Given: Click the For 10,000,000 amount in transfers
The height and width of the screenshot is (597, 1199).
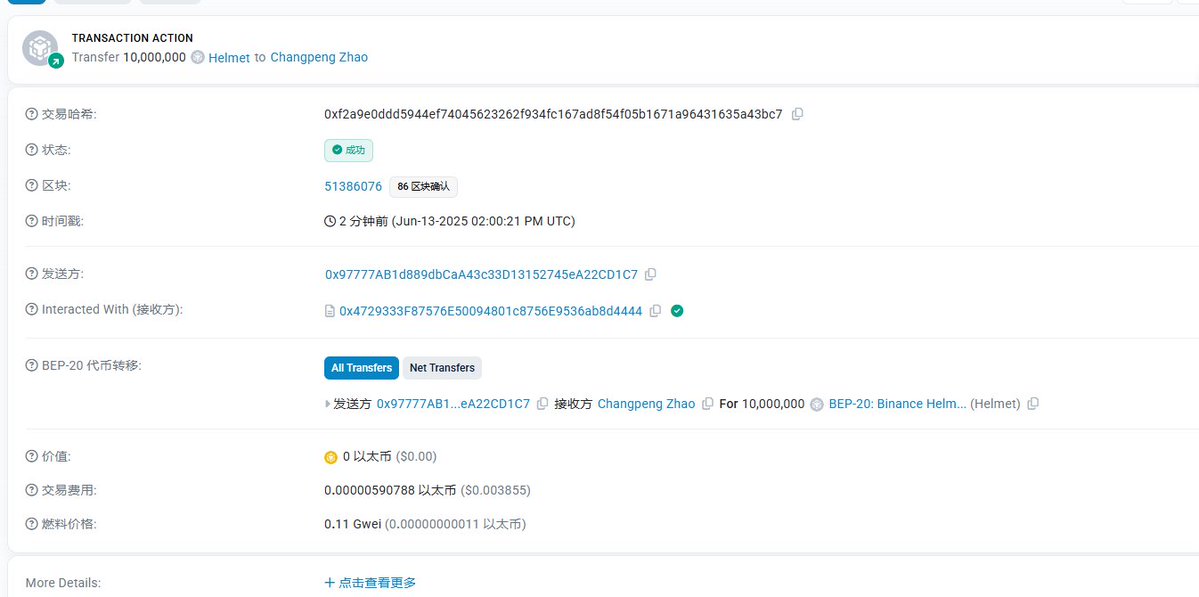Looking at the screenshot, I should (762, 404).
